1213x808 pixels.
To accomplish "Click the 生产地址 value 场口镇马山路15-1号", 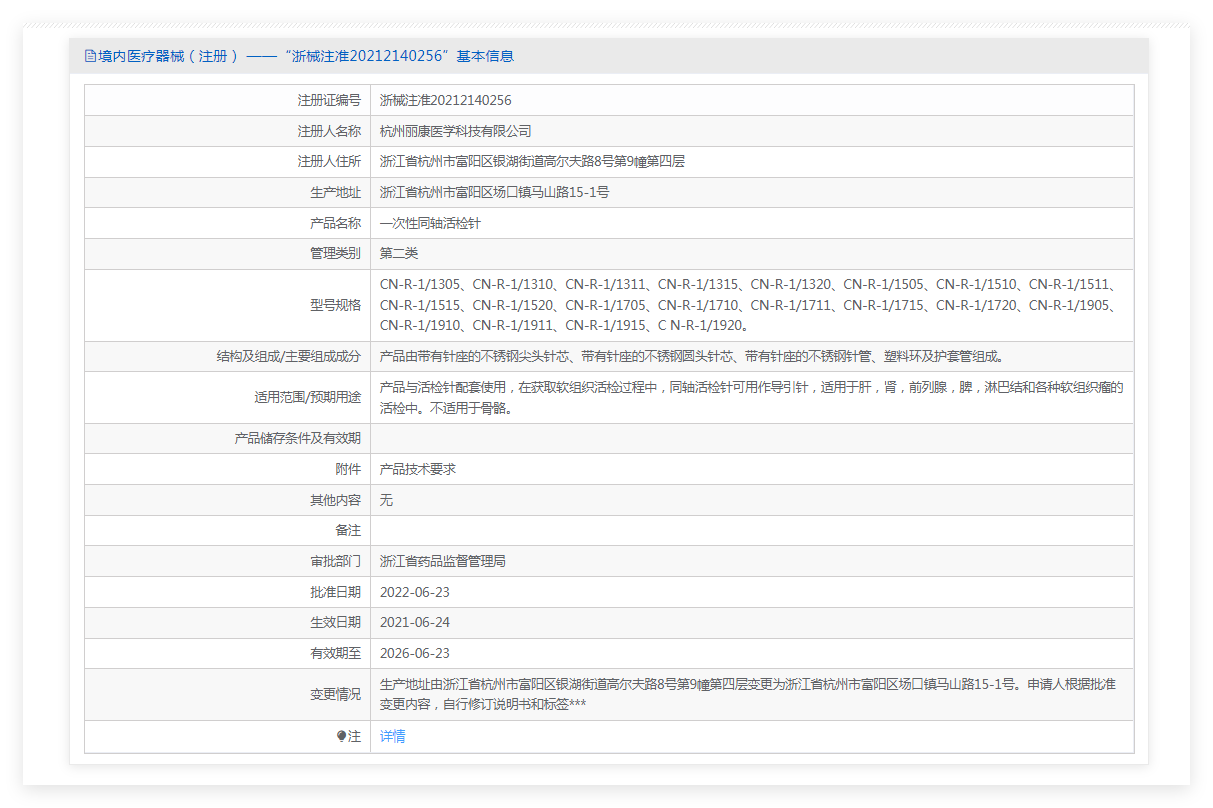I will point(495,192).
